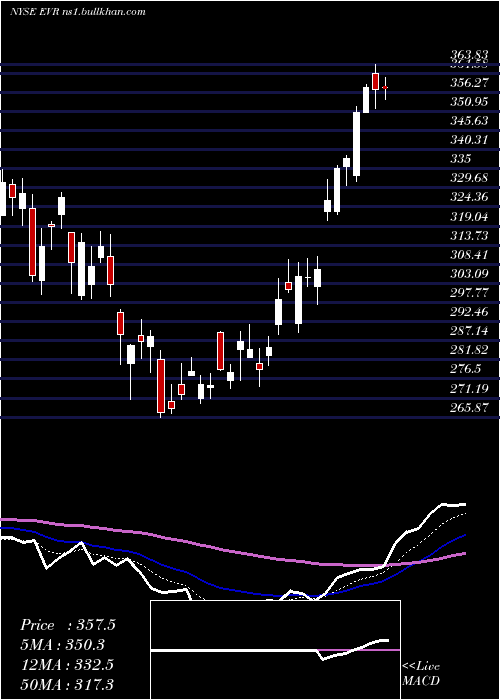The height and width of the screenshot is (700, 500).
Task: Click the 50MA : 317.3 readout
Action: pyautogui.click(x=67, y=684)
